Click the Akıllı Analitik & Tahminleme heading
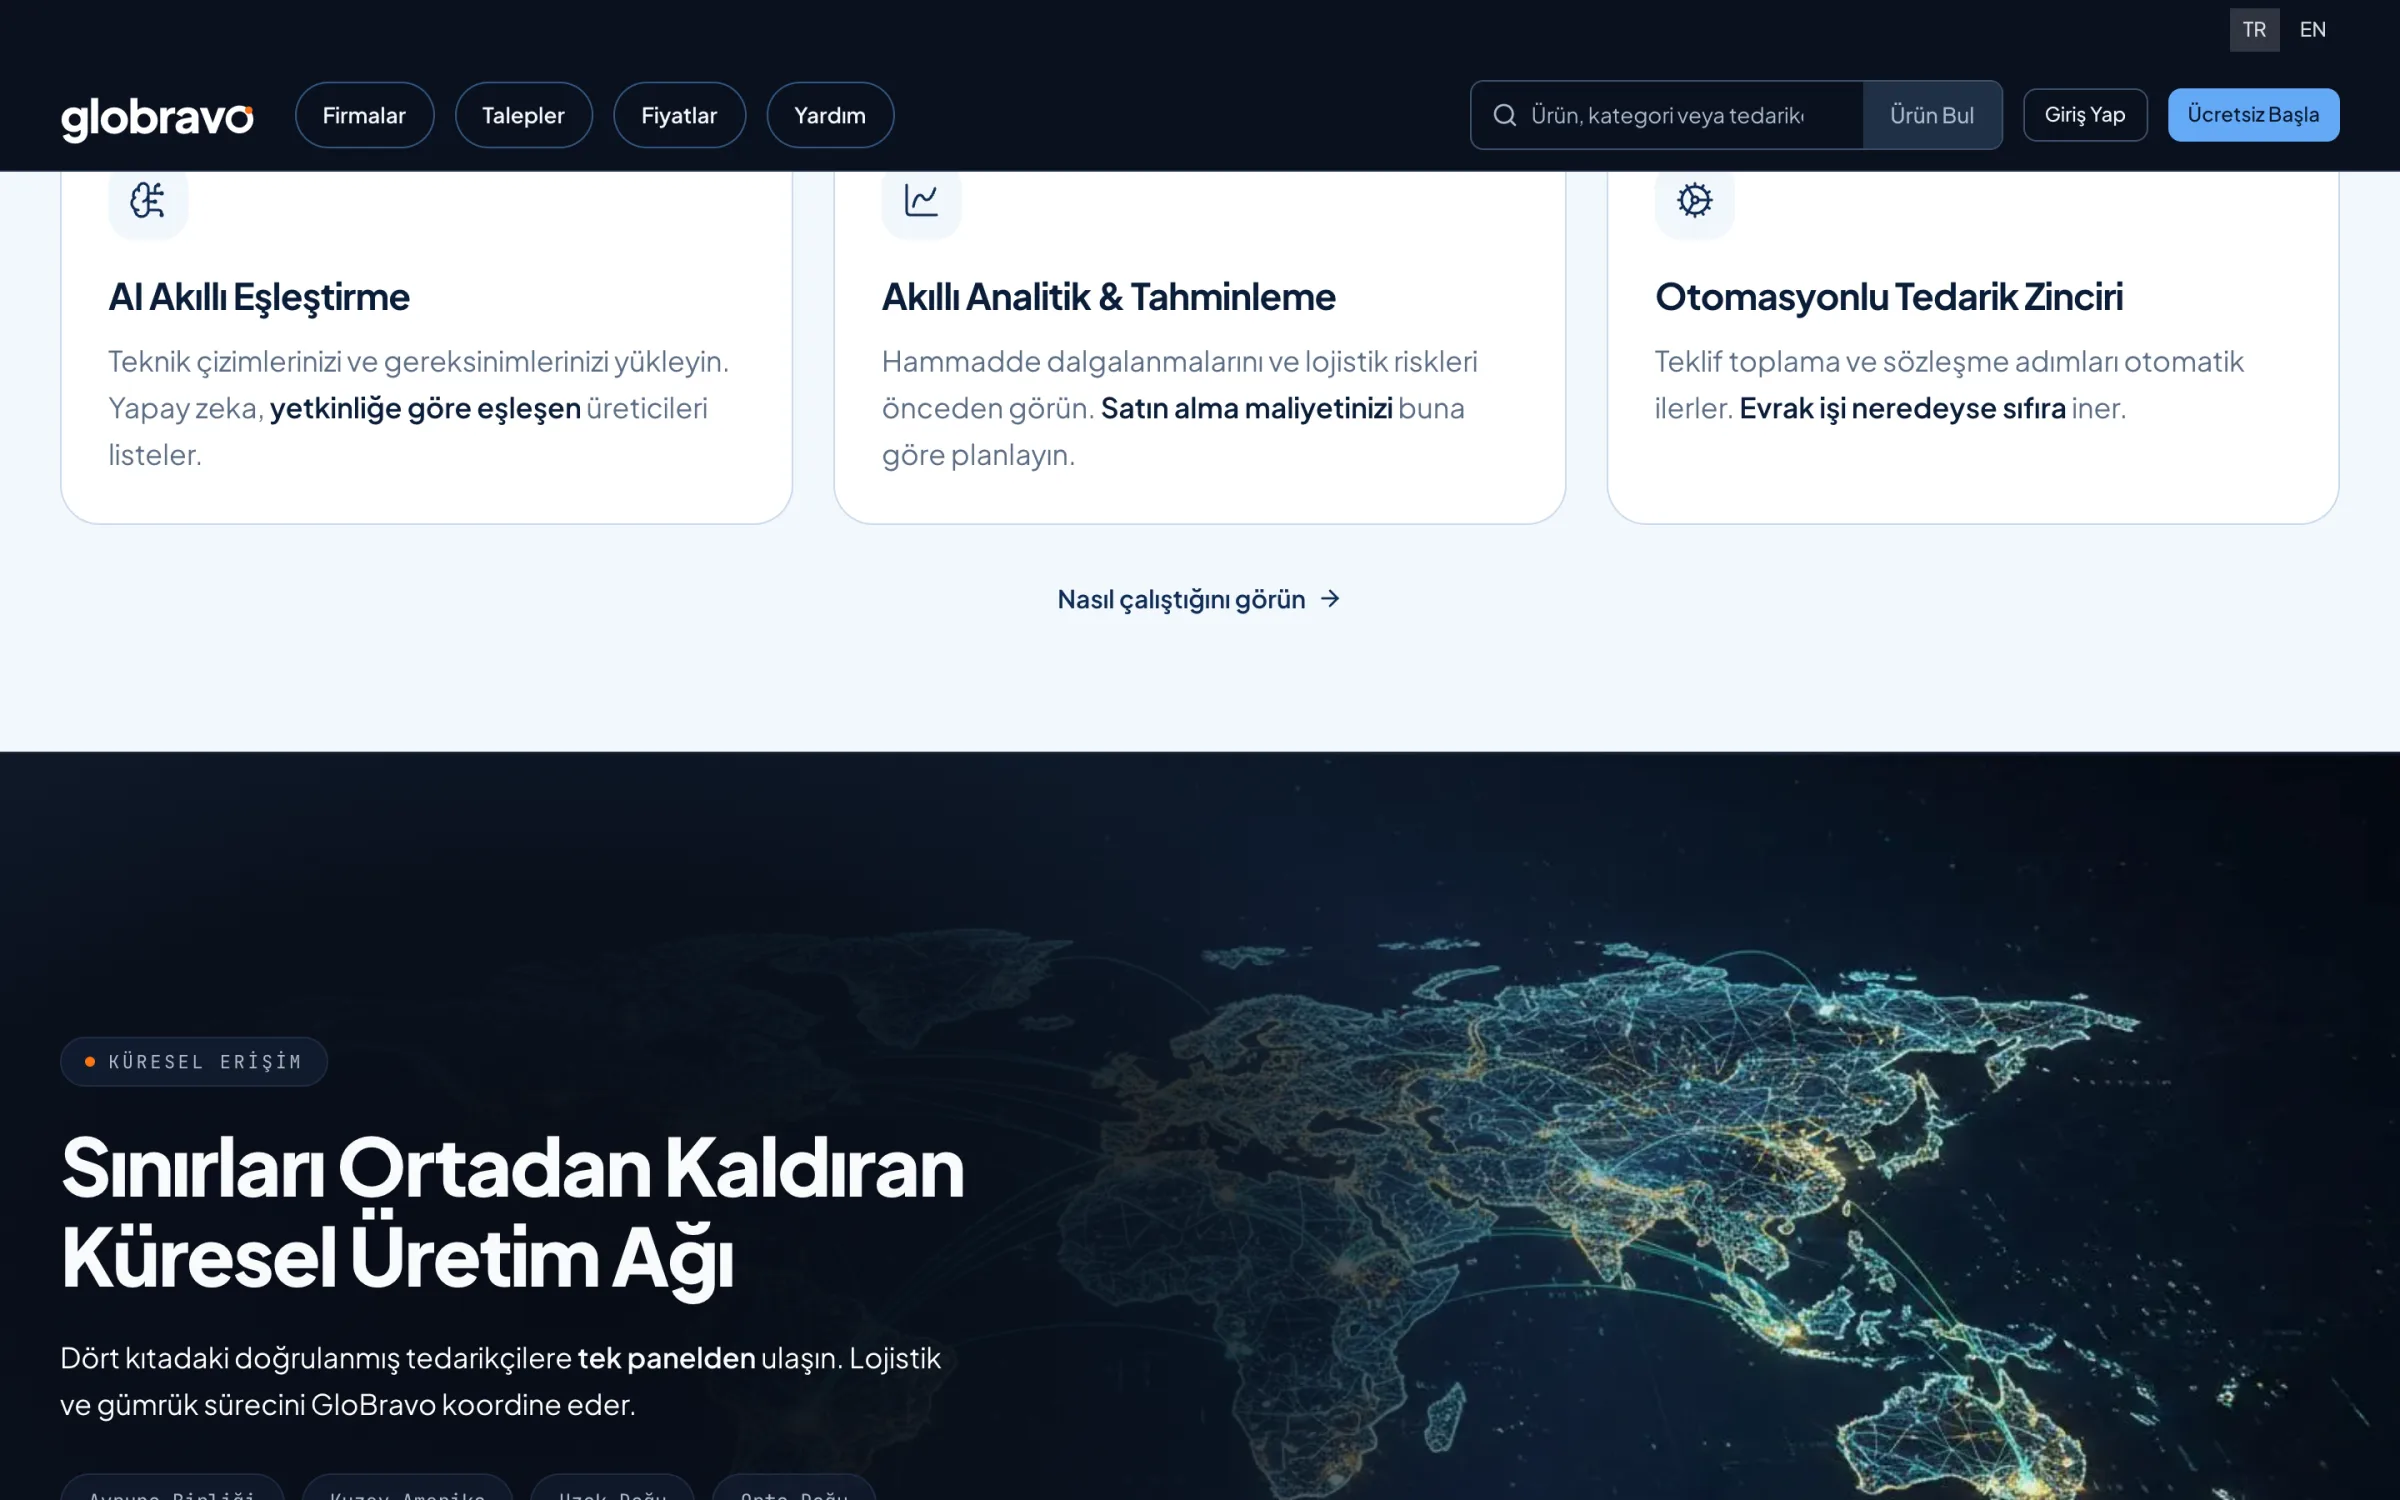Screen dimensions: 2400x1500 coord(1108,297)
